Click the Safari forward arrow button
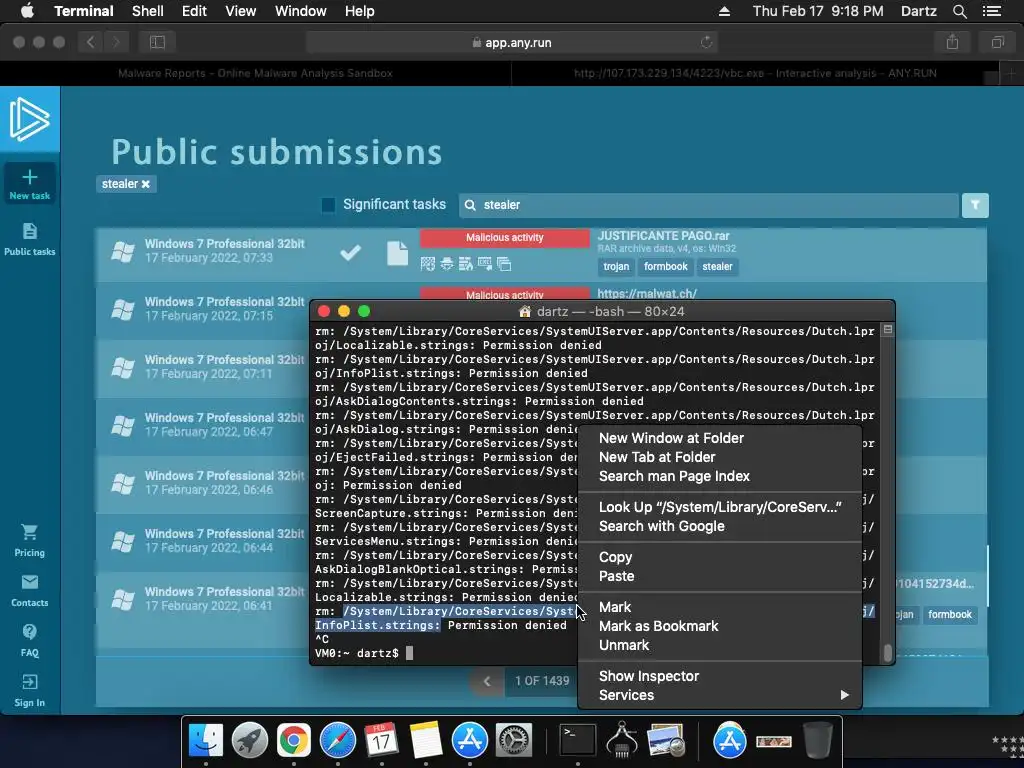1024x768 pixels. point(116,42)
